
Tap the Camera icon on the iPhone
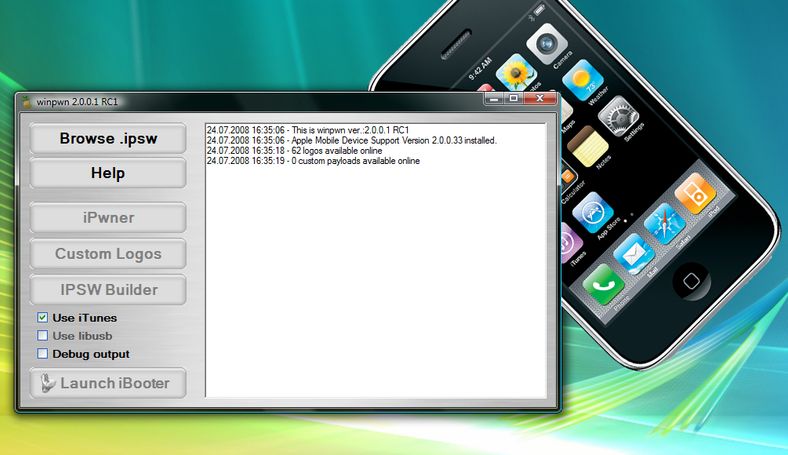tap(547, 44)
